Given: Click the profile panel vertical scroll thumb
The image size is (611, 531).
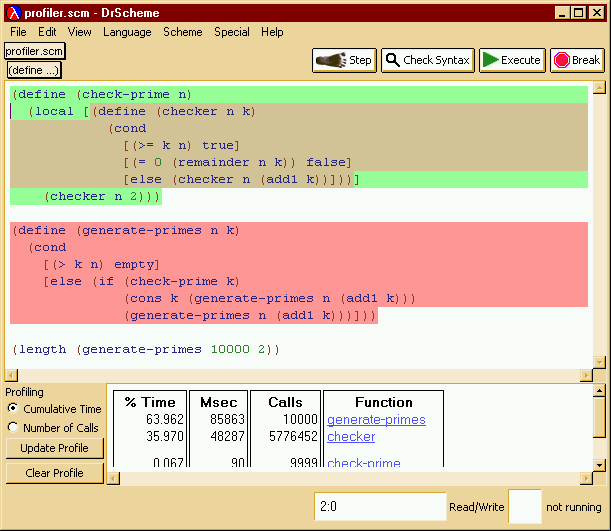Looking at the screenshot, I should click(x=599, y=417).
